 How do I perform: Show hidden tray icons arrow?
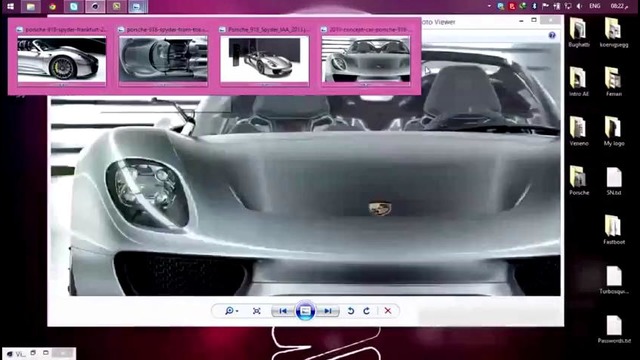pos(489,6)
